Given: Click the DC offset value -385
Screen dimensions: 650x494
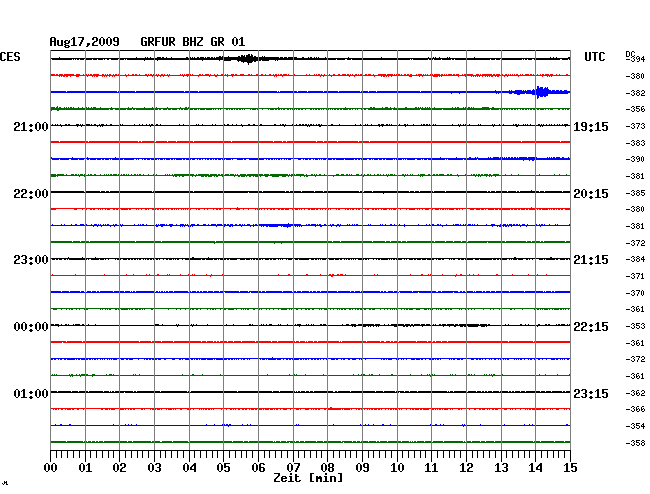Looking at the screenshot, I should point(635,193).
